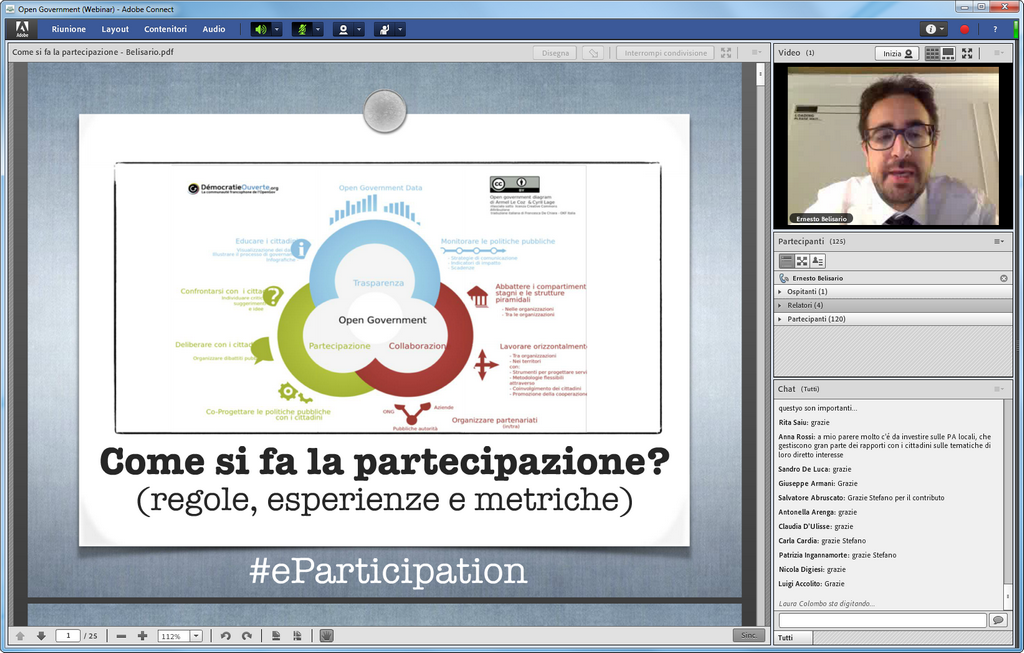
Task: Go to next page down arrow
Action: click(41, 636)
